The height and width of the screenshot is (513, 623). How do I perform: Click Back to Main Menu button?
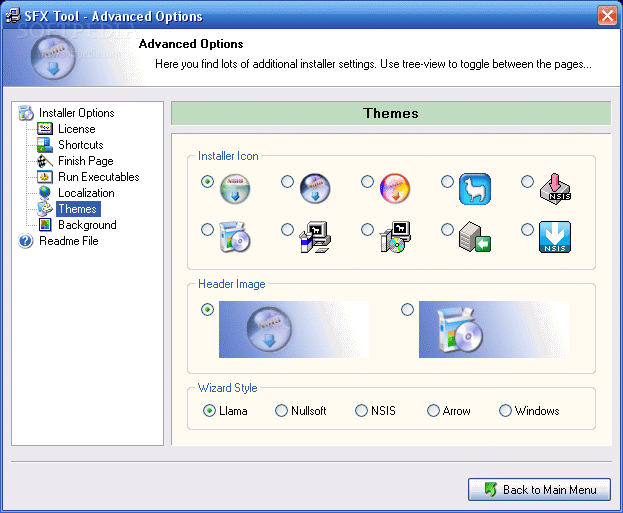pyautogui.click(x=539, y=490)
